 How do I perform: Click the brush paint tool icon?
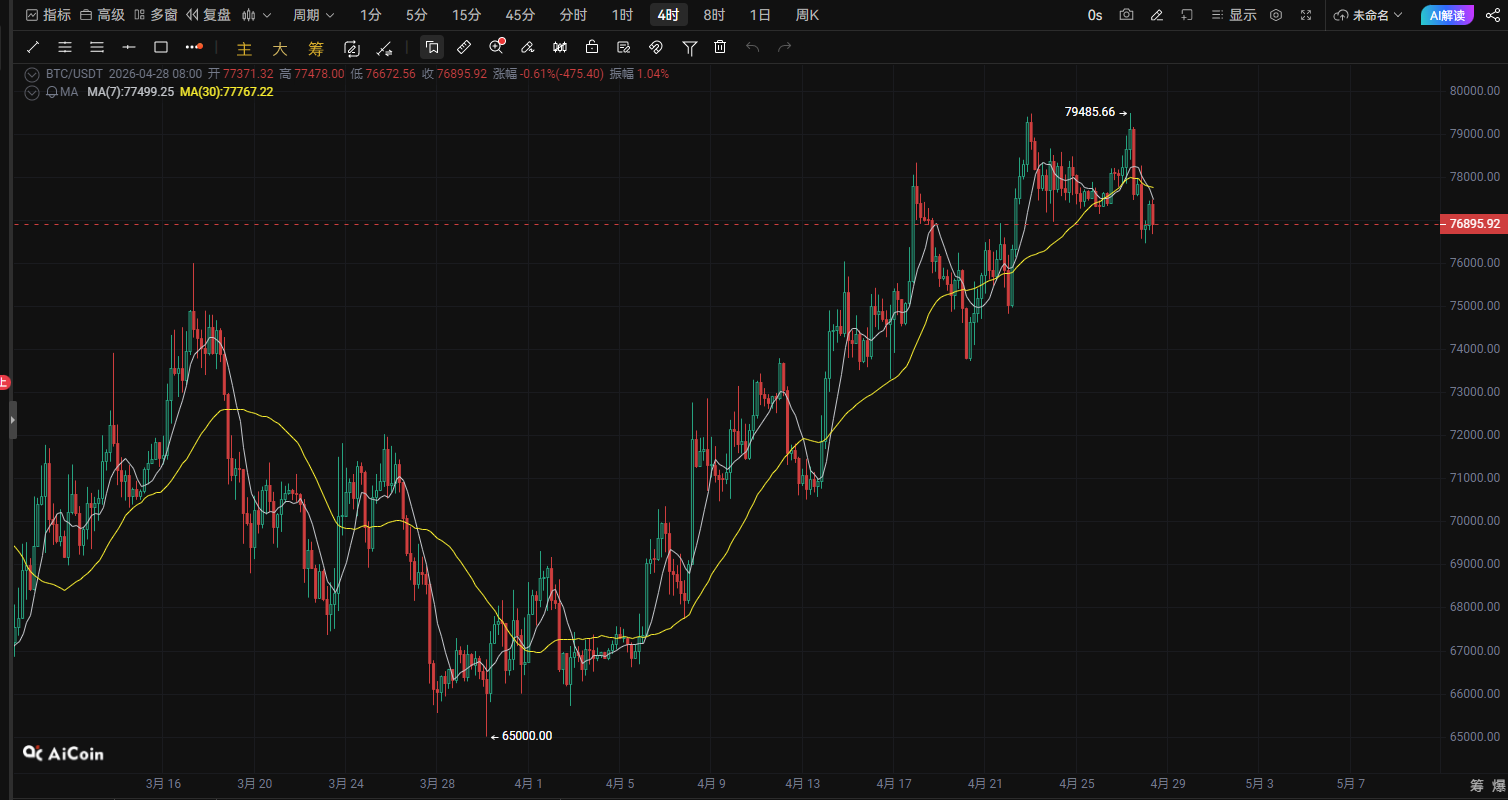click(528, 47)
